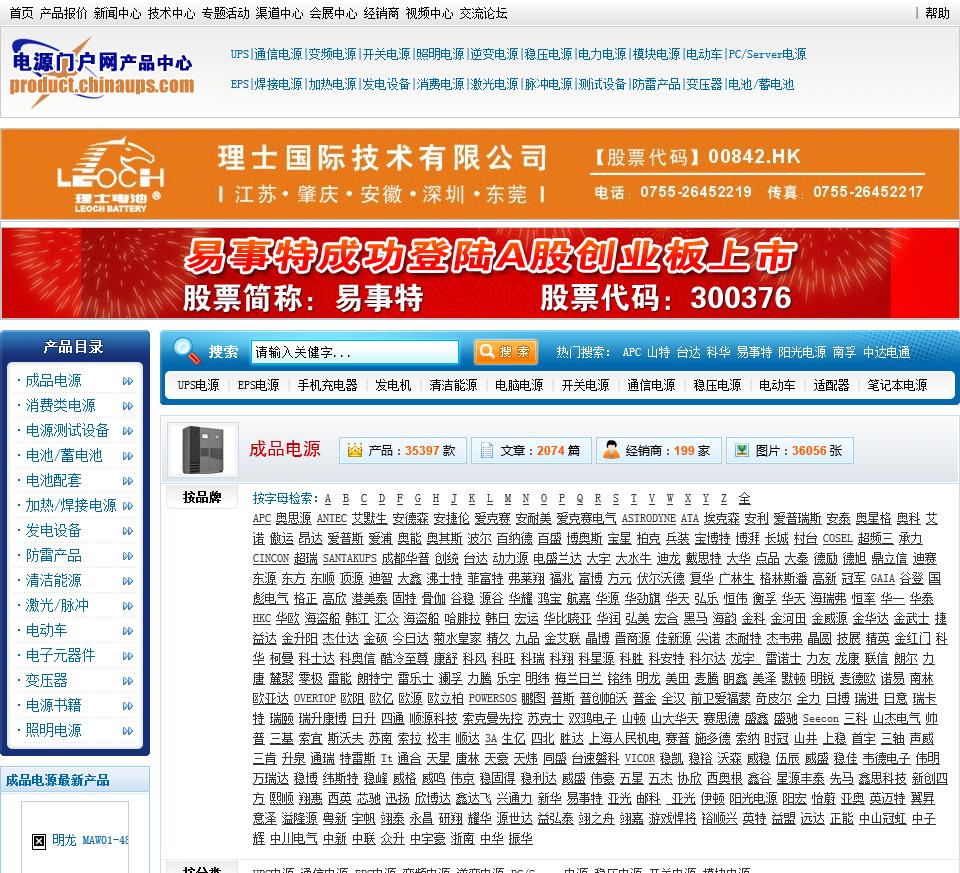The height and width of the screenshot is (873, 960).
Task: Expand arrow next to 电池/蓄电池 in catalog
Action: click(128, 456)
